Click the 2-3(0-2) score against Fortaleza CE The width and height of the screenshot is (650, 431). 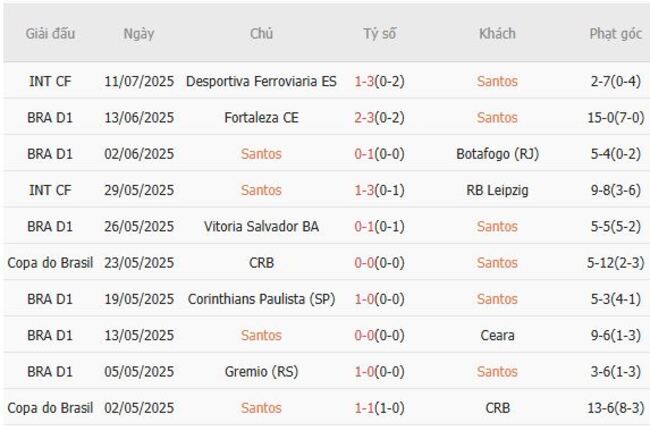(x=379, y=117)
